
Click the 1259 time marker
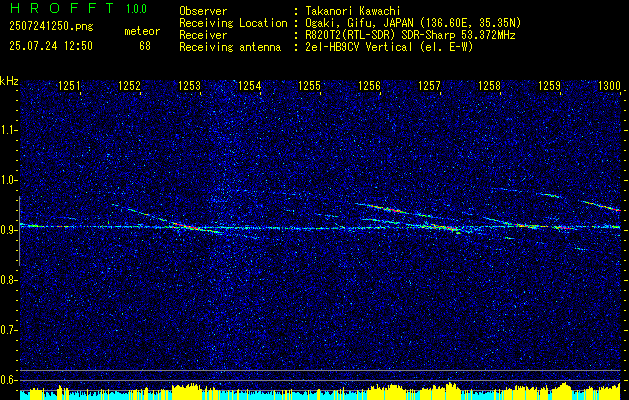pos(550,85)
